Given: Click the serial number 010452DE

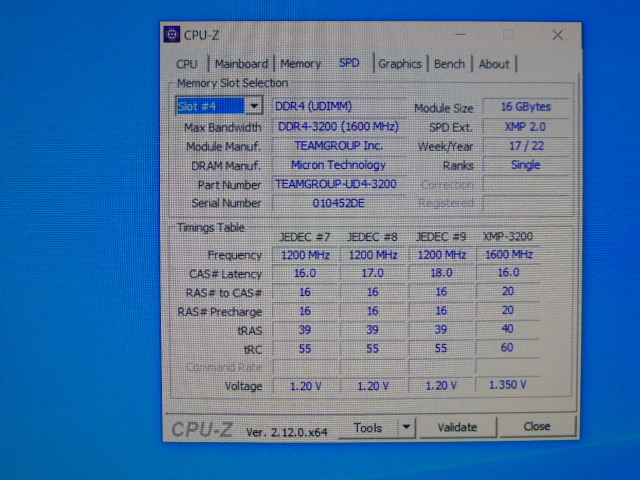Looking at the screenshot, I should tap(339, 203).
